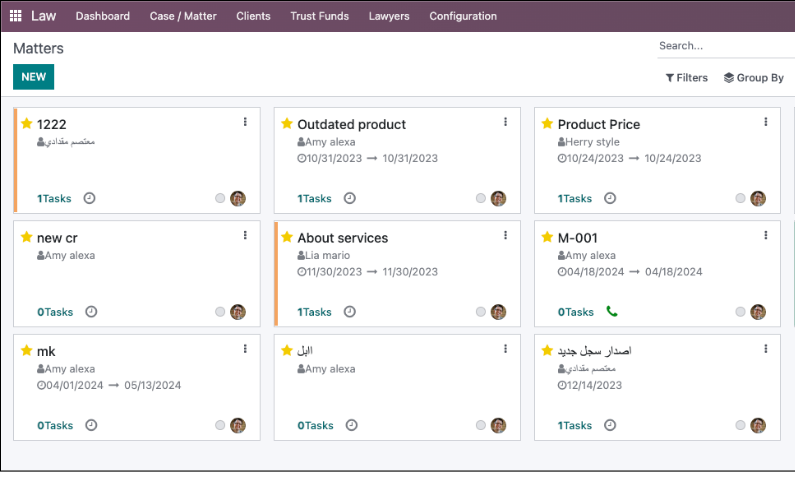Toggle the favorite star on M-001 card
795x501 pixels.
547,237
